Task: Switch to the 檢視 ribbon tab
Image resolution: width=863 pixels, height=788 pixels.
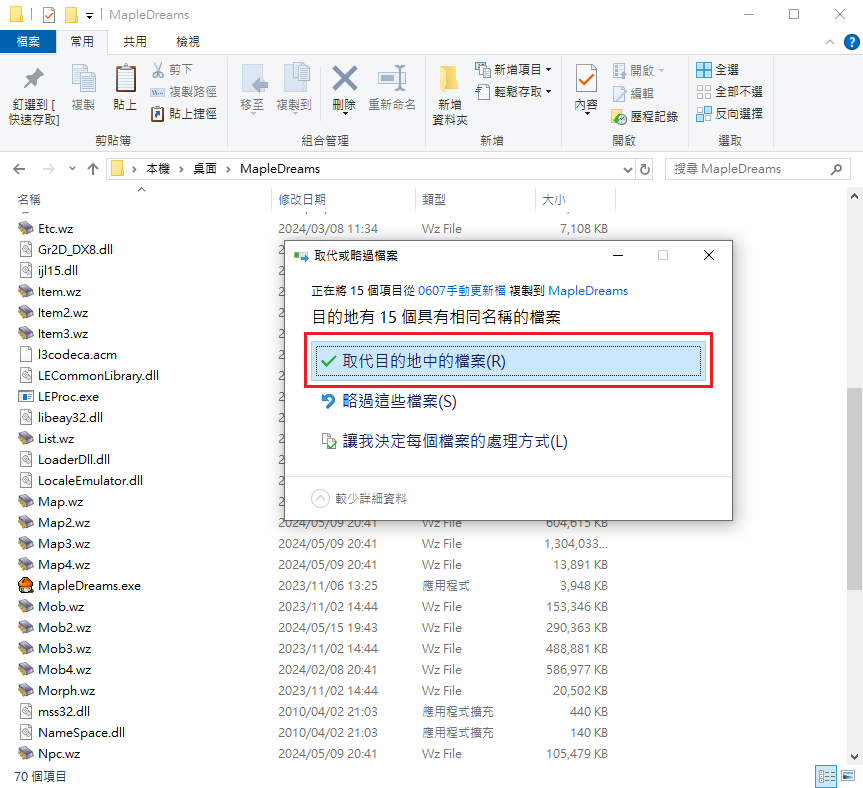Action: click(x=187, y=42)
